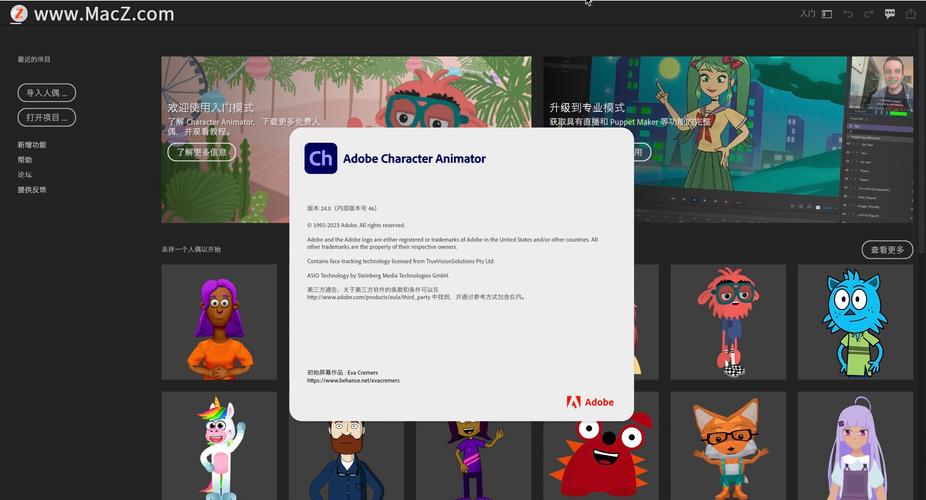Select the bearded man puppet thumbnail
The height and width of the screenshot is (500, 926).
click(x=347, y=460)
